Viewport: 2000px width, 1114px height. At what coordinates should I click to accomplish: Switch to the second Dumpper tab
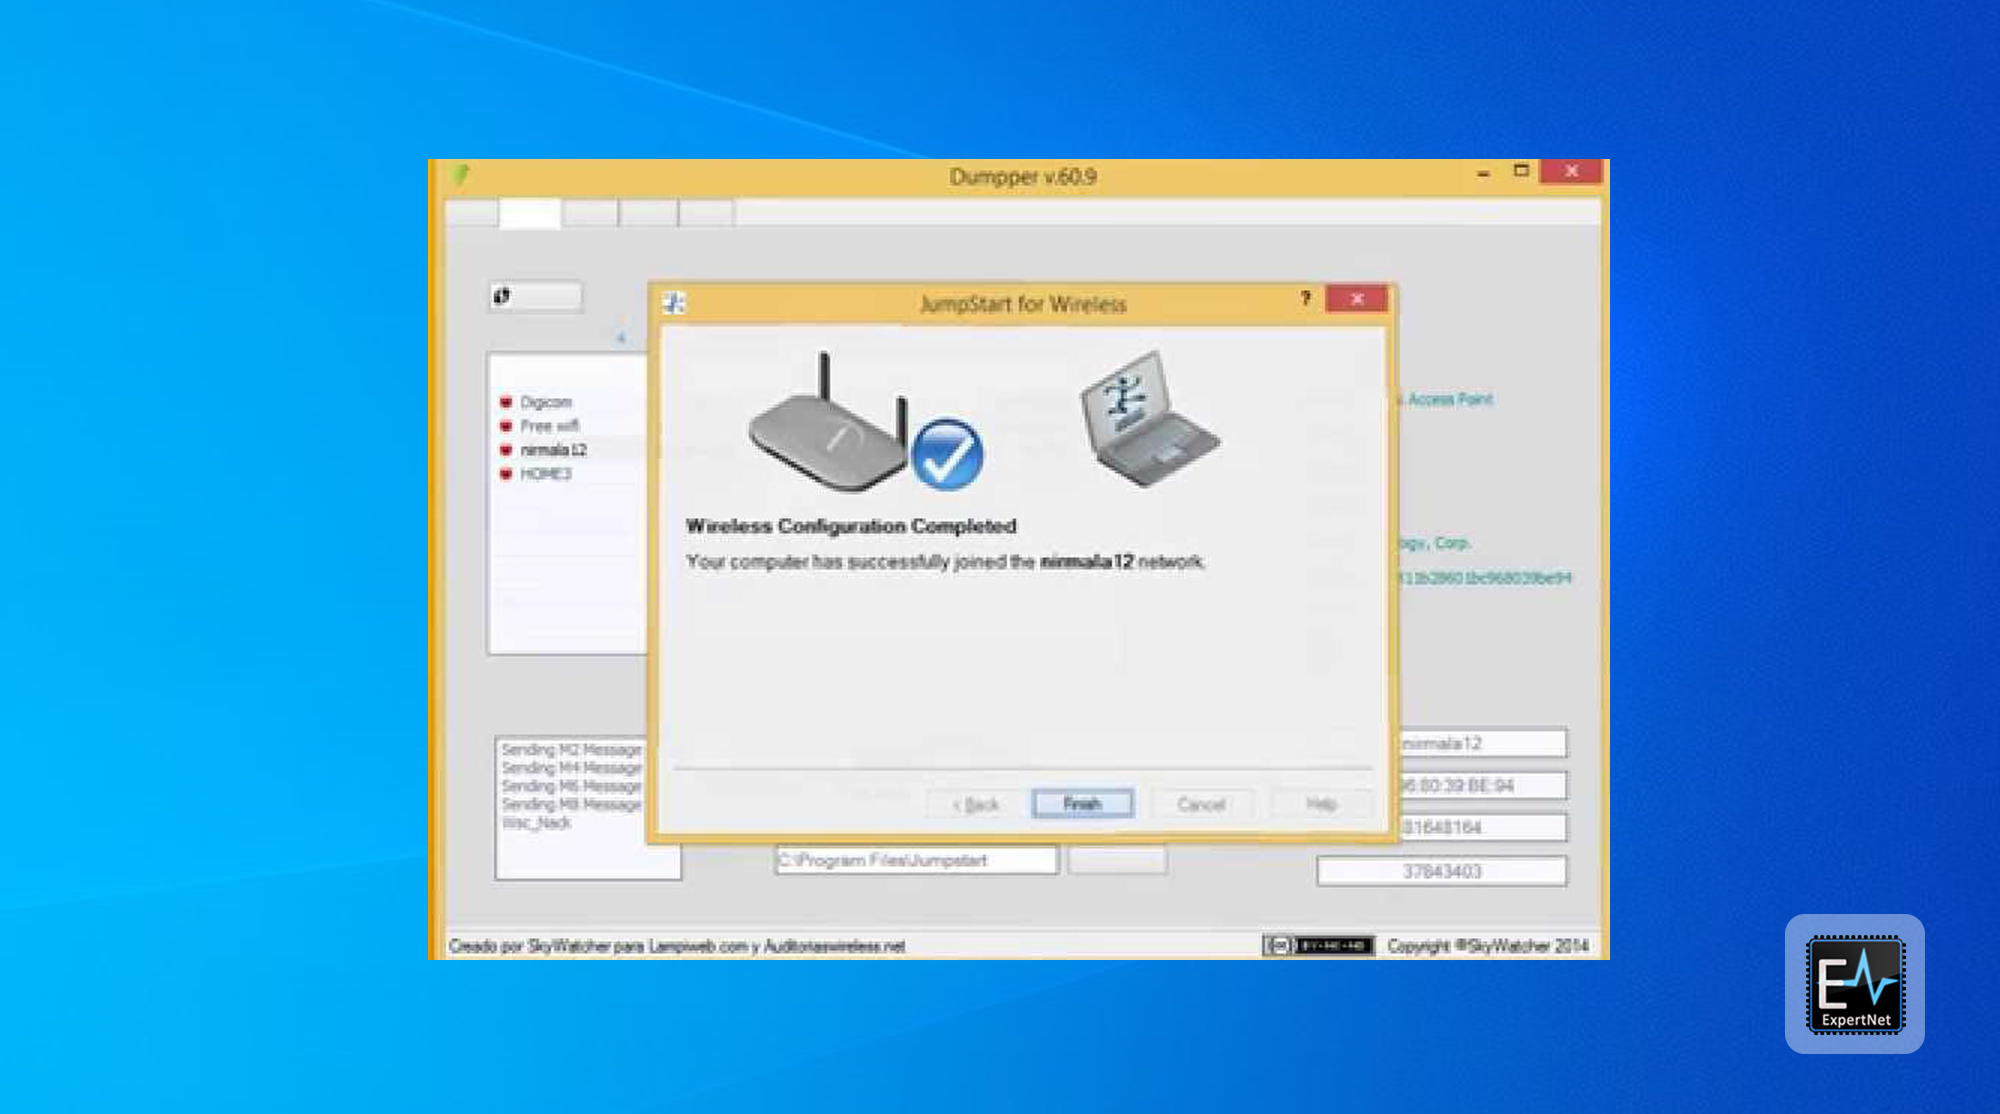530,213
